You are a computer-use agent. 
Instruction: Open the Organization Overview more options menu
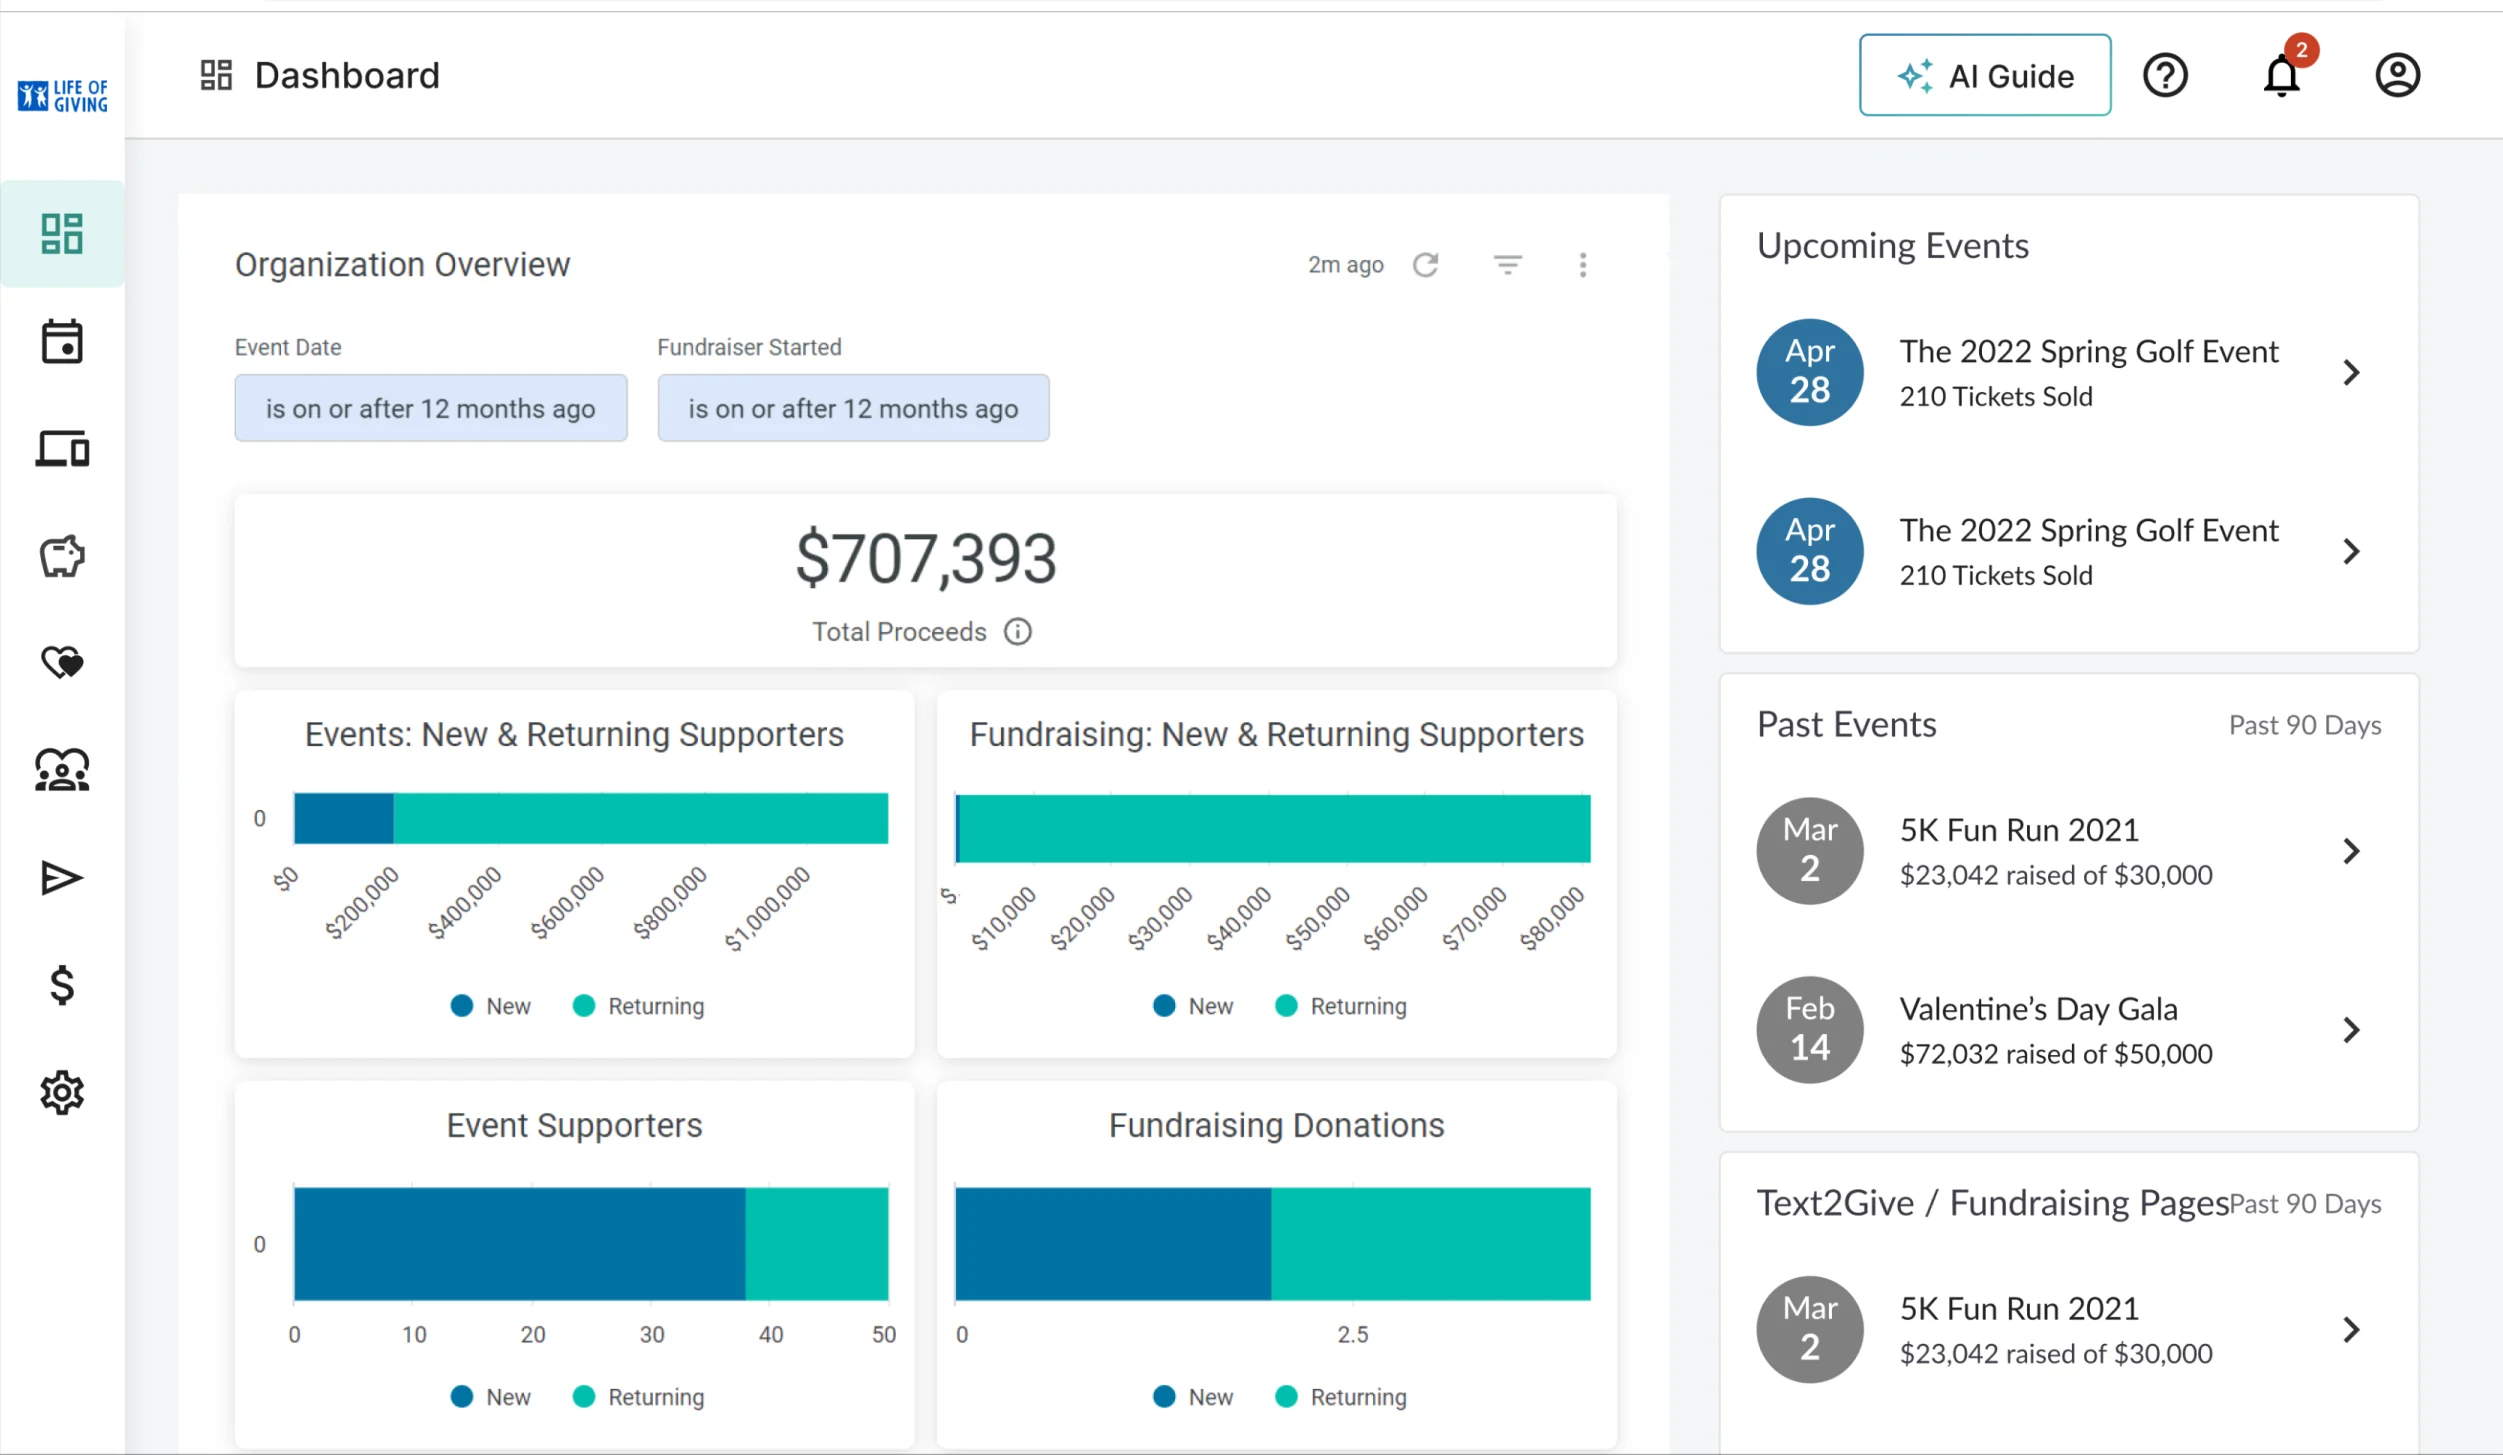click(x=1583, y=264)
